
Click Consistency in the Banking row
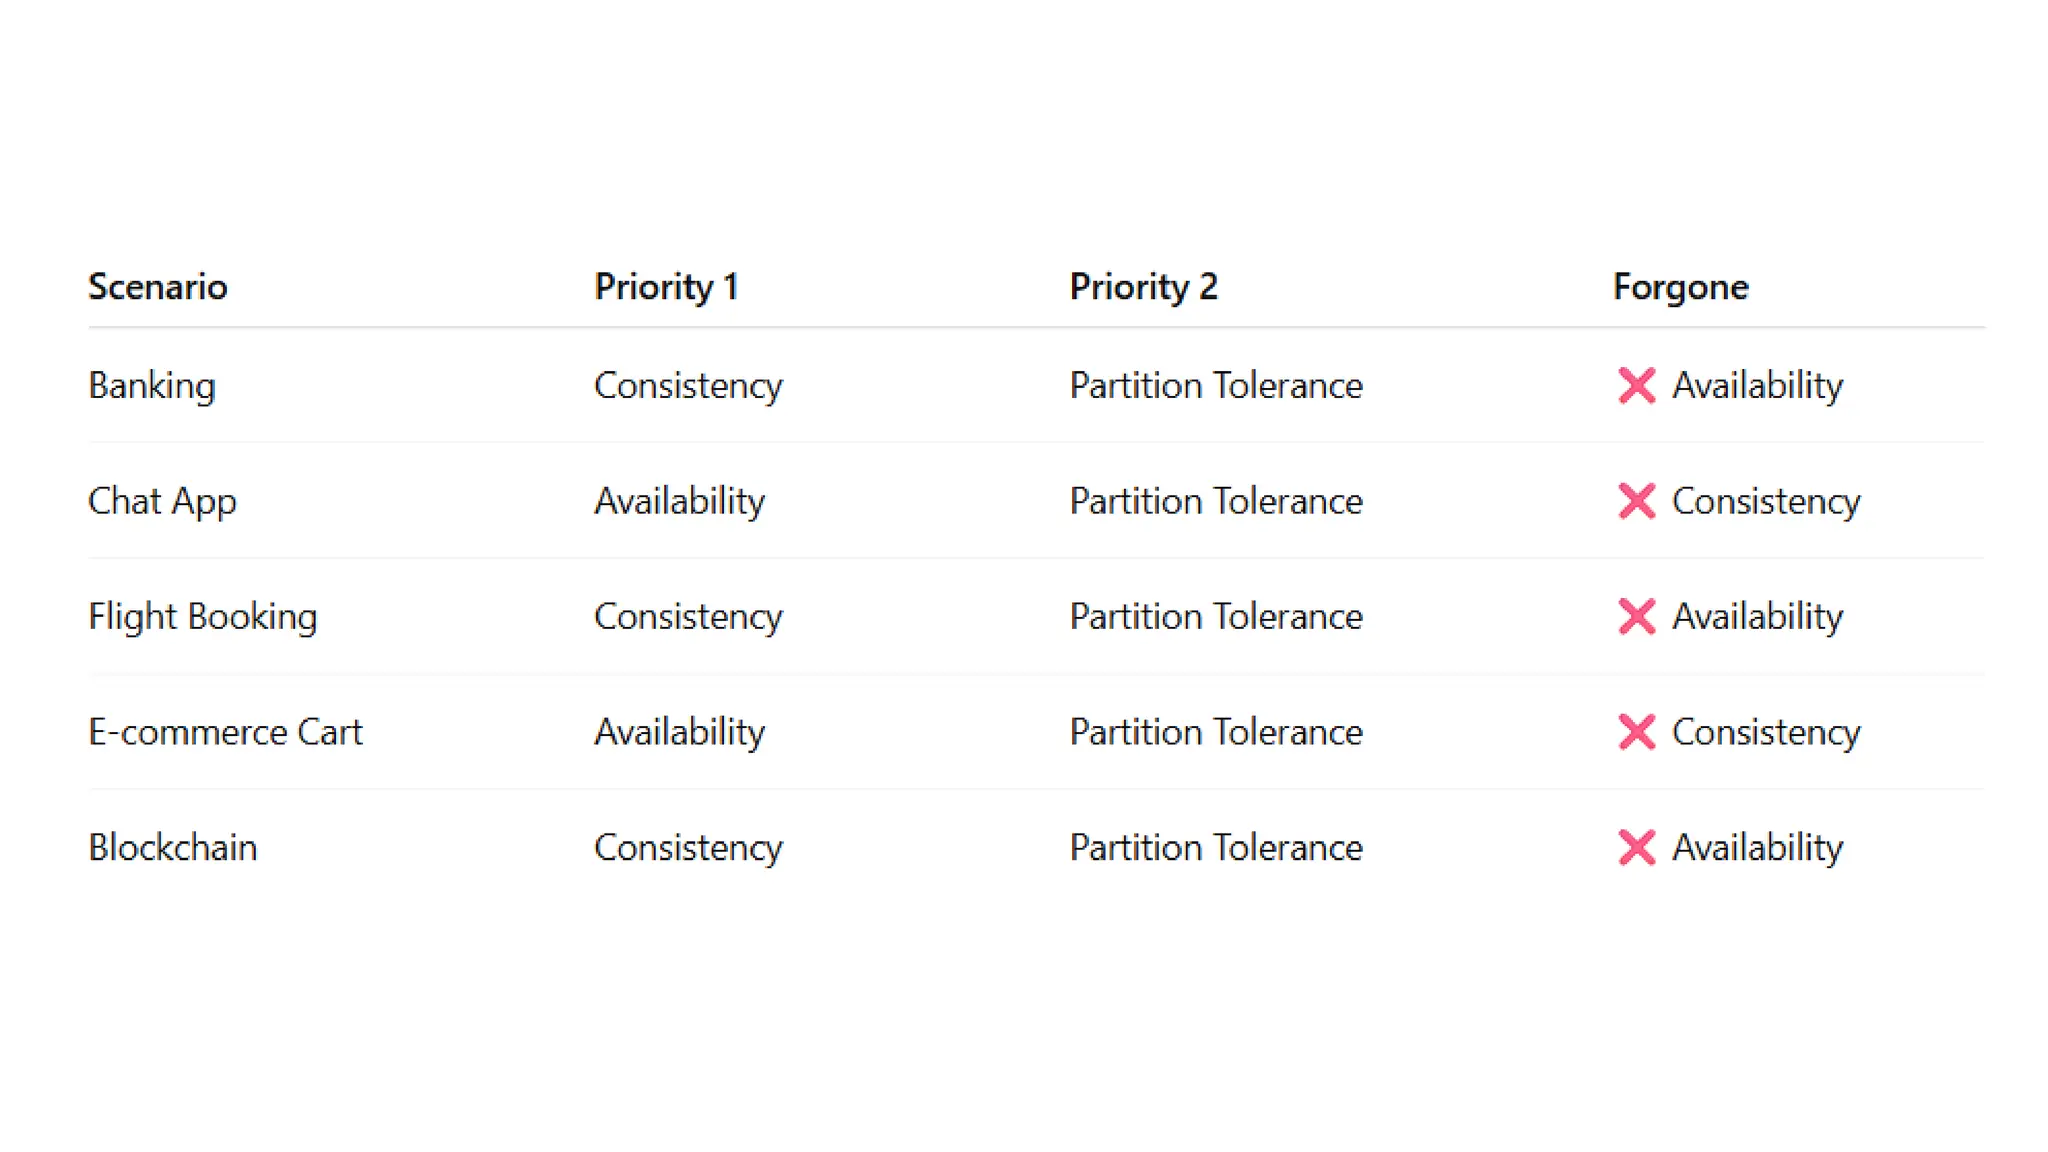point(688,386)
